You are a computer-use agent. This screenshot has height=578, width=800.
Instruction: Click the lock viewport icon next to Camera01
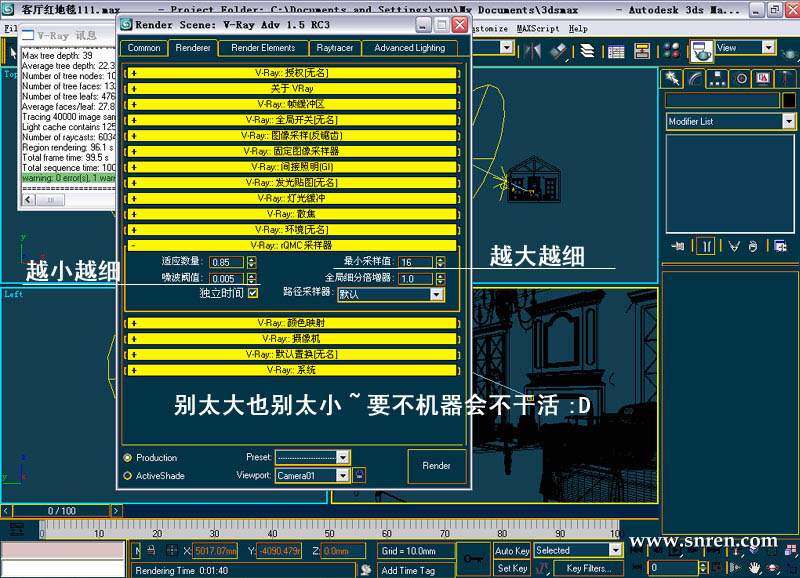(359, 475)
